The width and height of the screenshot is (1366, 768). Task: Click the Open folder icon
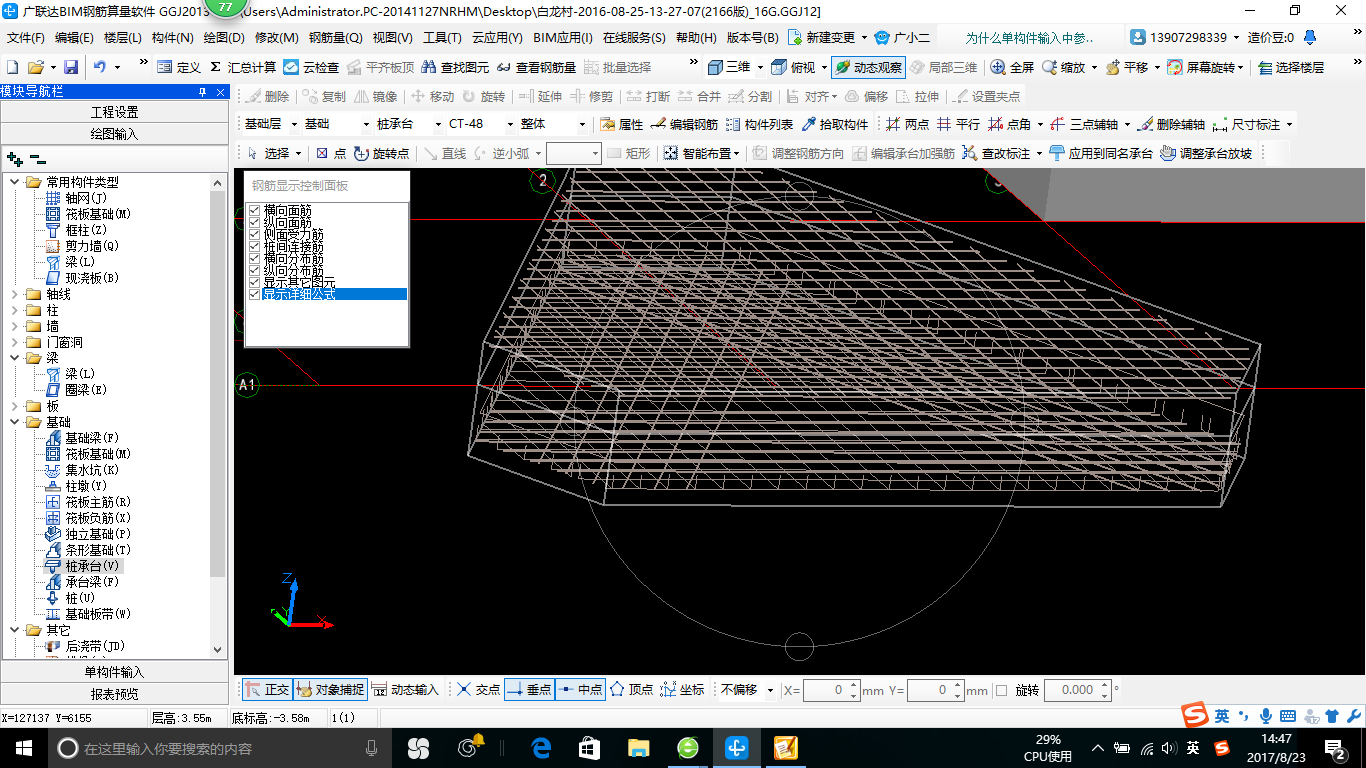click(x=35, y=67)
